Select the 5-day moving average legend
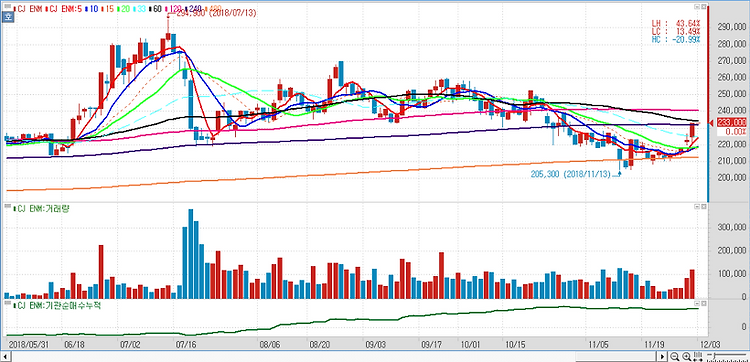750x362 pixels. tap(64, 9)
